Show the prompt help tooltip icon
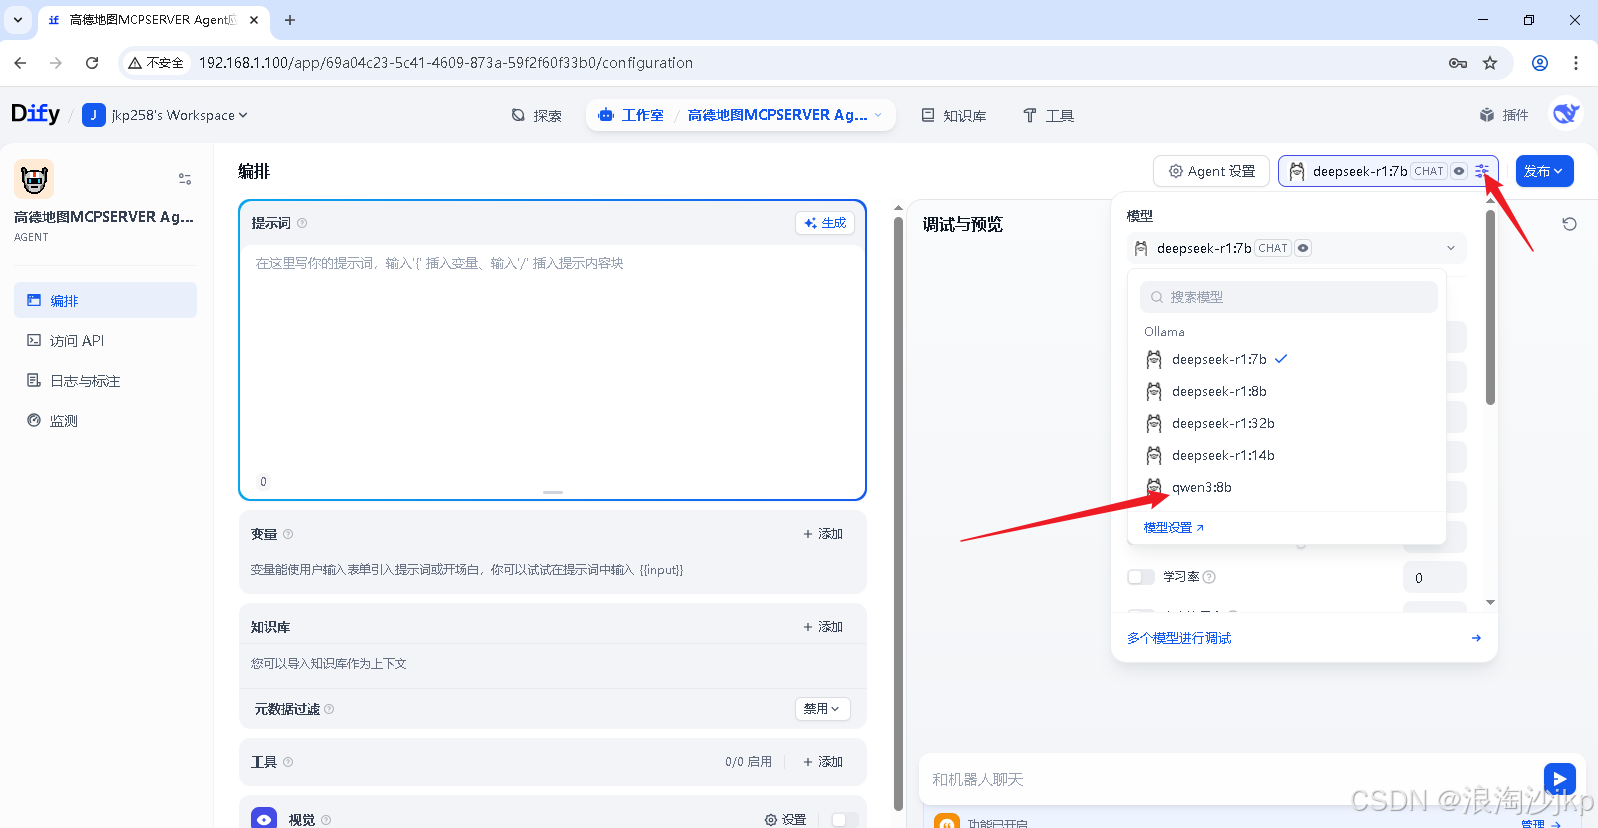 (x=302, y=223)
